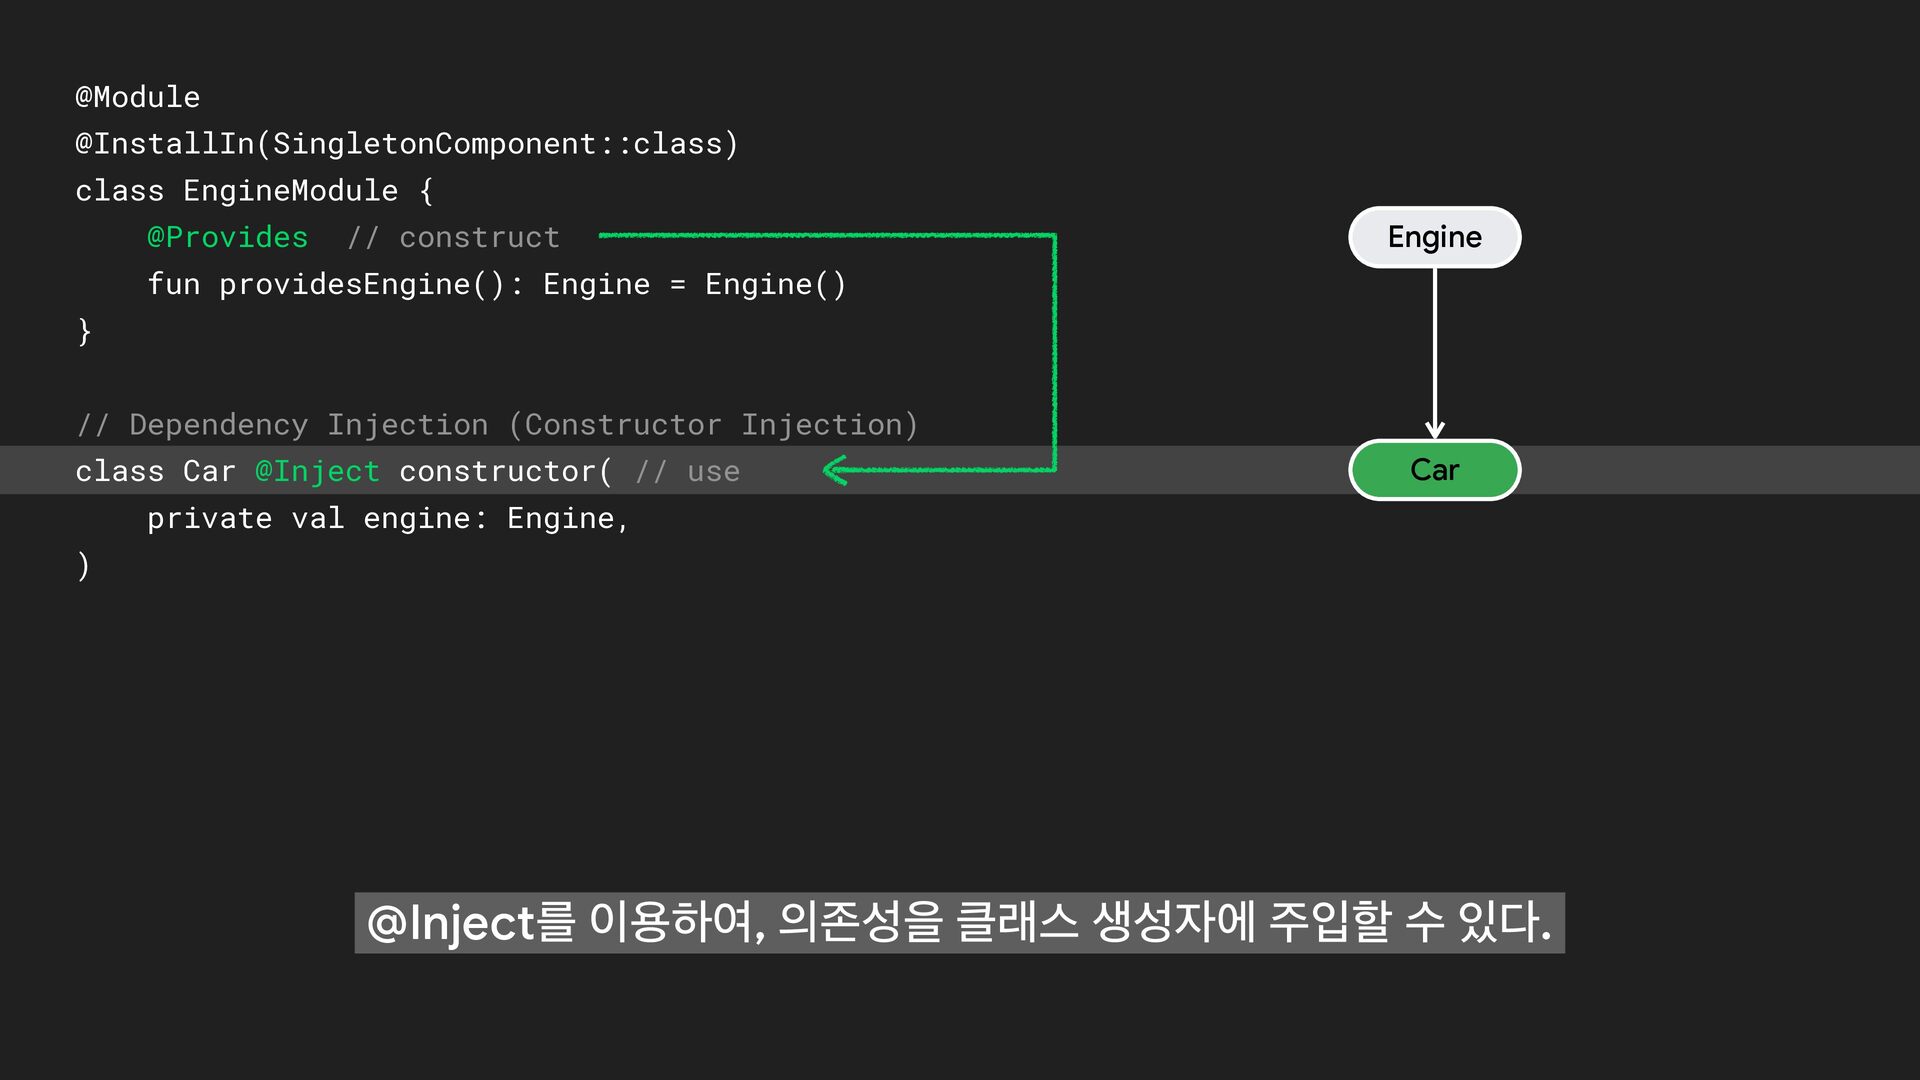
Task: Click the '// construct' comment
Action: (453, 237)
